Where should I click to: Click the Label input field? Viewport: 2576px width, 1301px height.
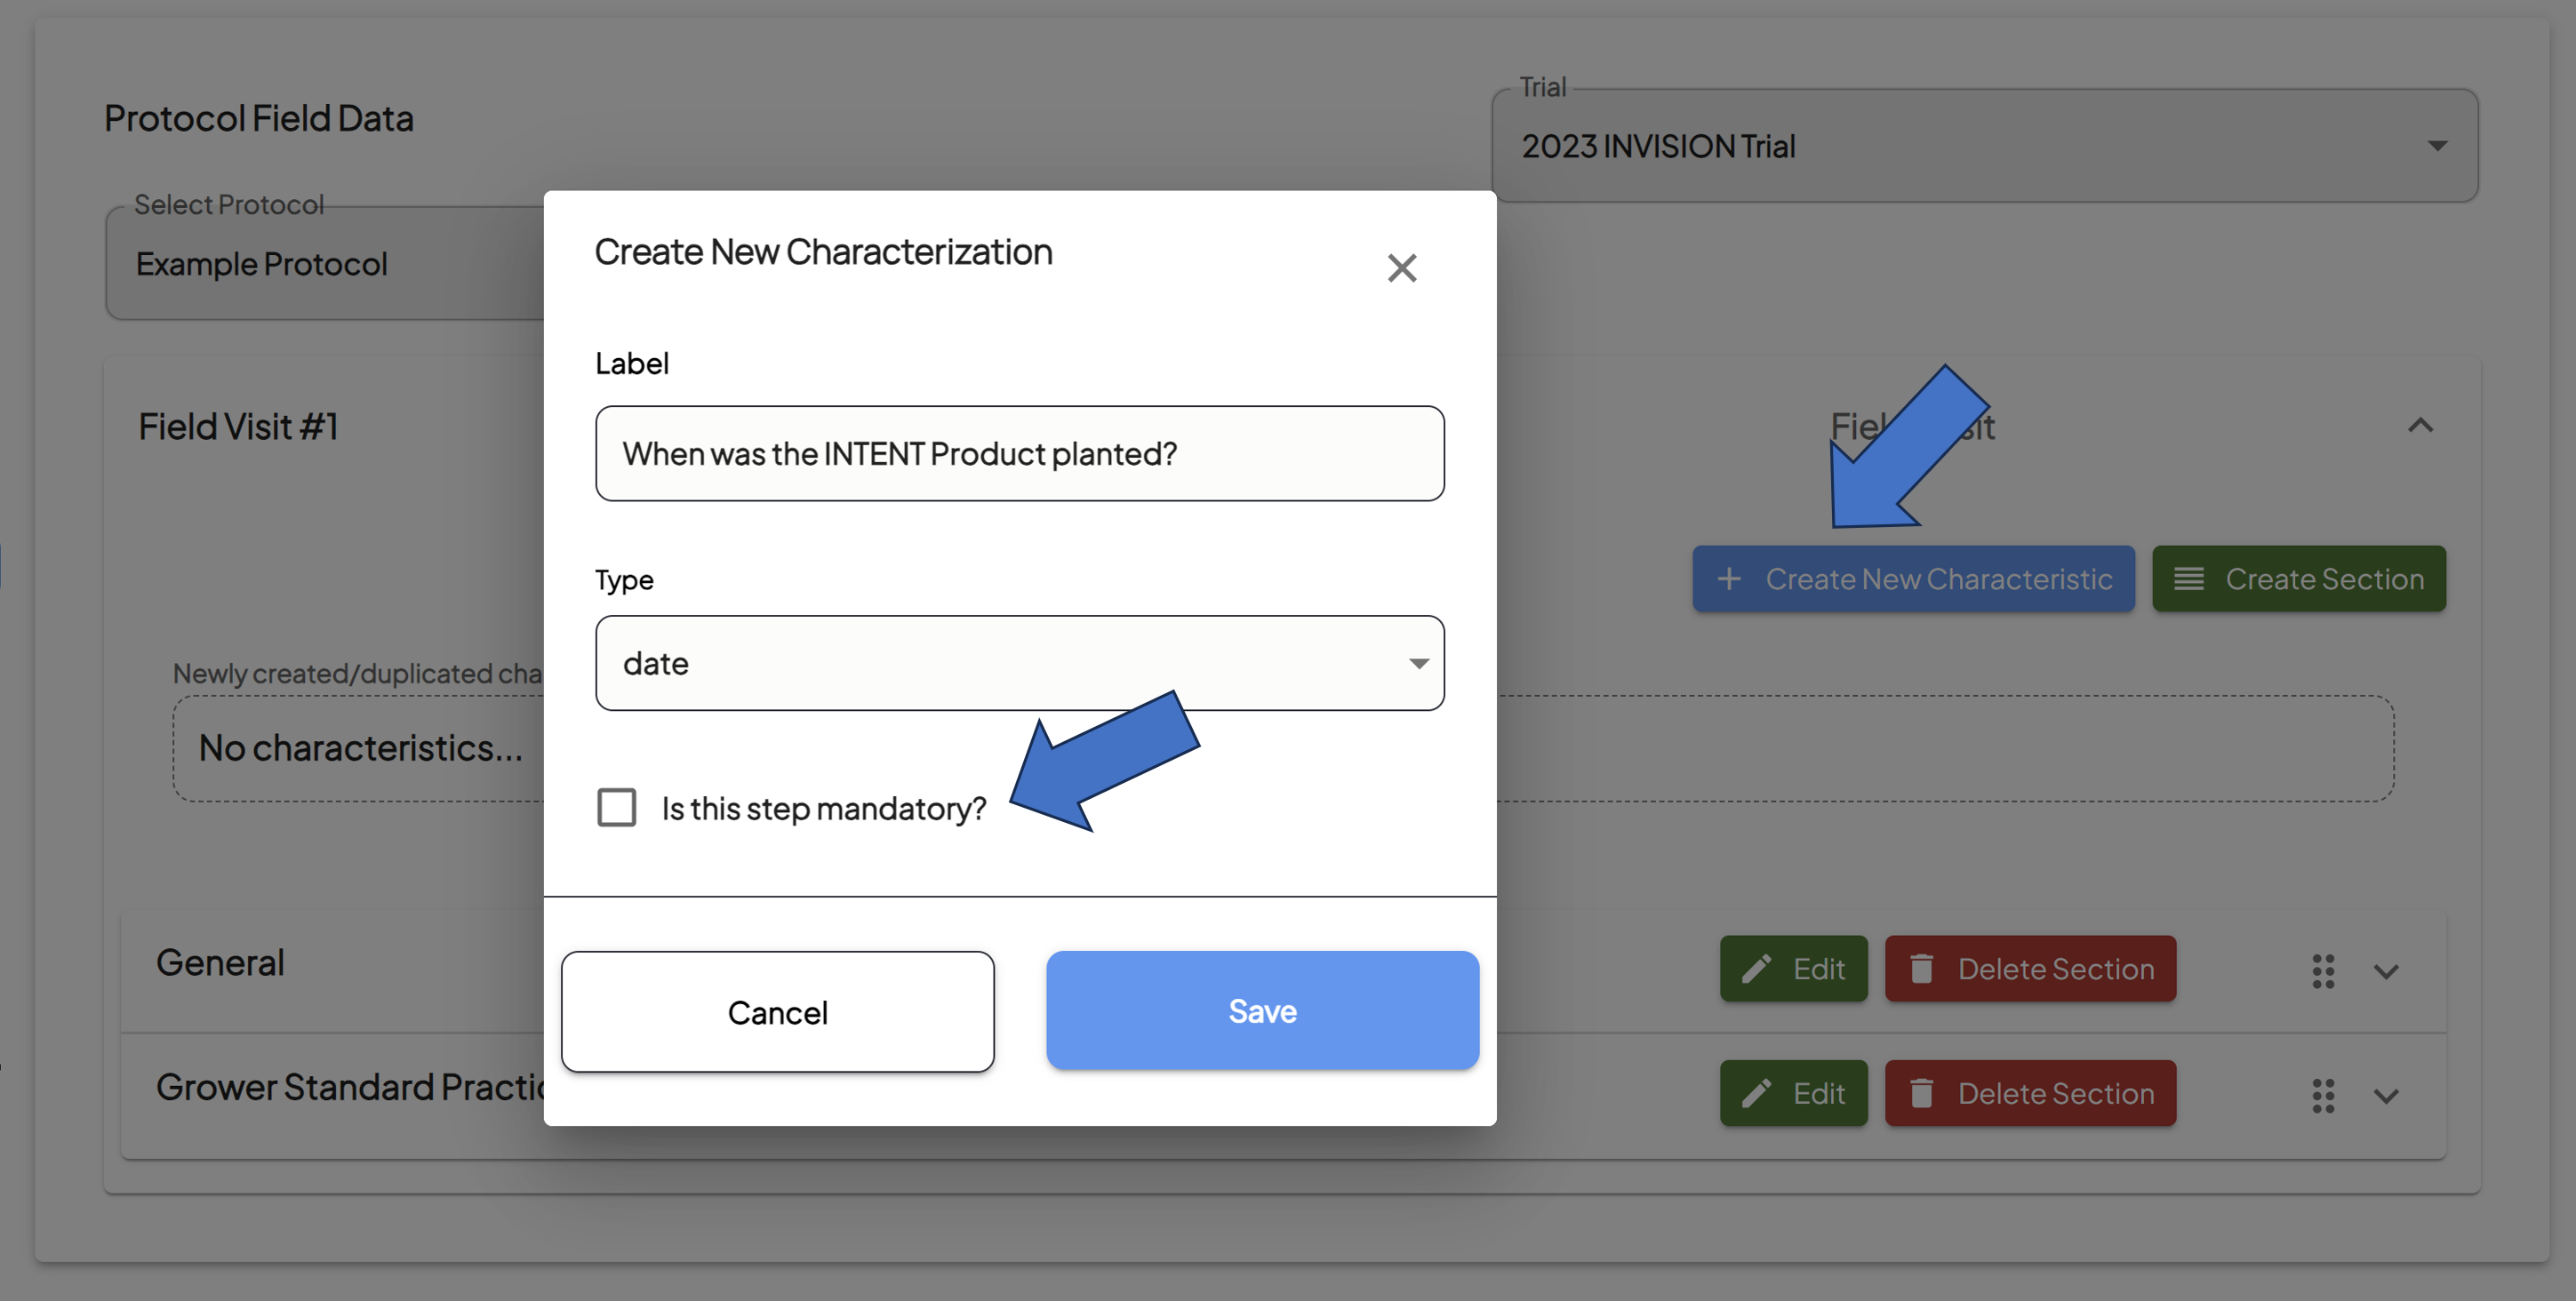[1019, 453]
